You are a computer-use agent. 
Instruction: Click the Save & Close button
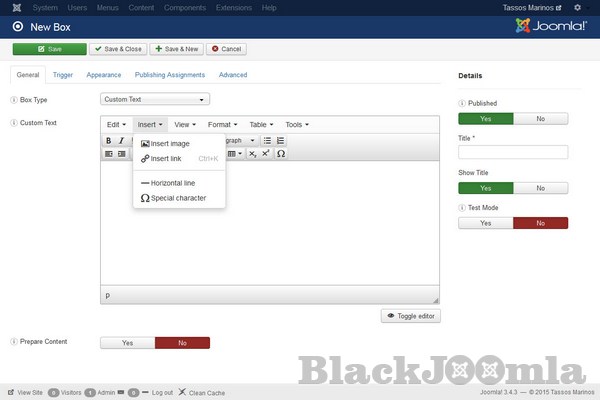pyautogui.click(x=117, y=48)
